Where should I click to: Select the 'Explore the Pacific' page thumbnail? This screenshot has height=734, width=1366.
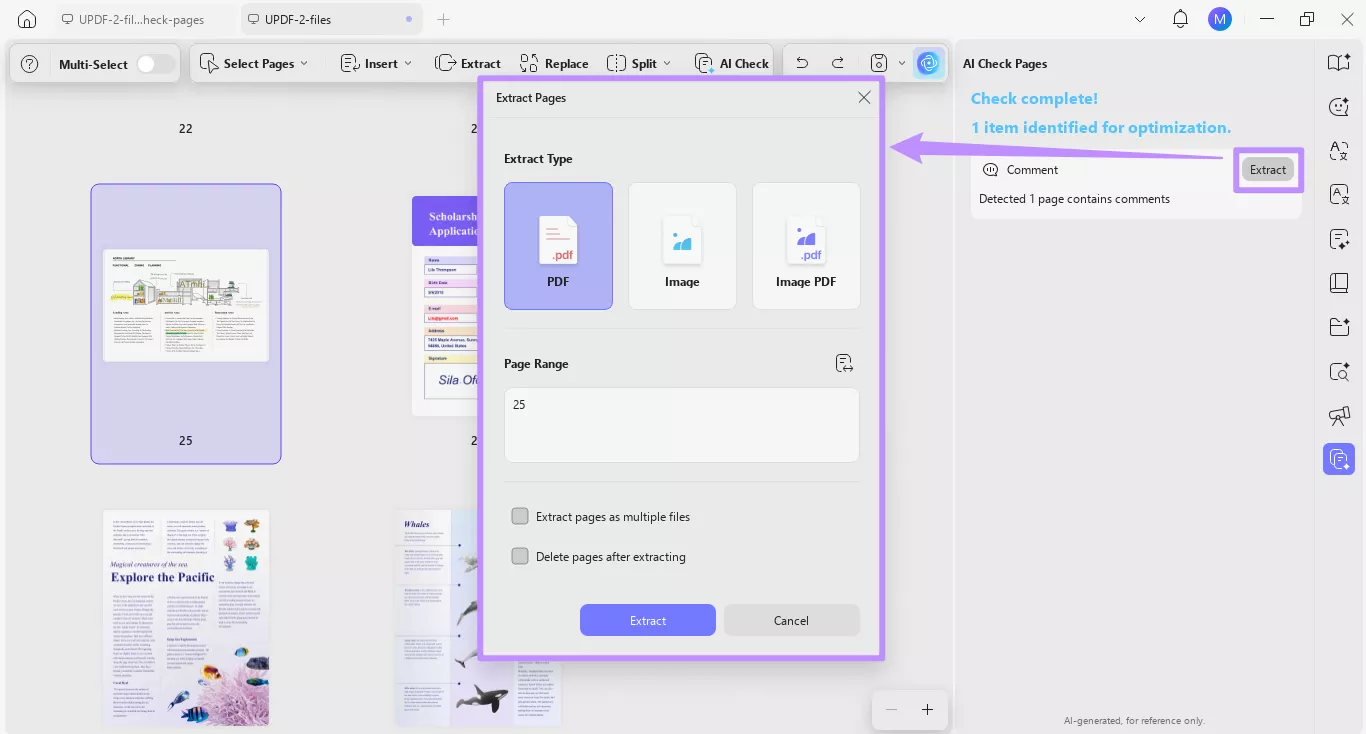pos(186,618)
